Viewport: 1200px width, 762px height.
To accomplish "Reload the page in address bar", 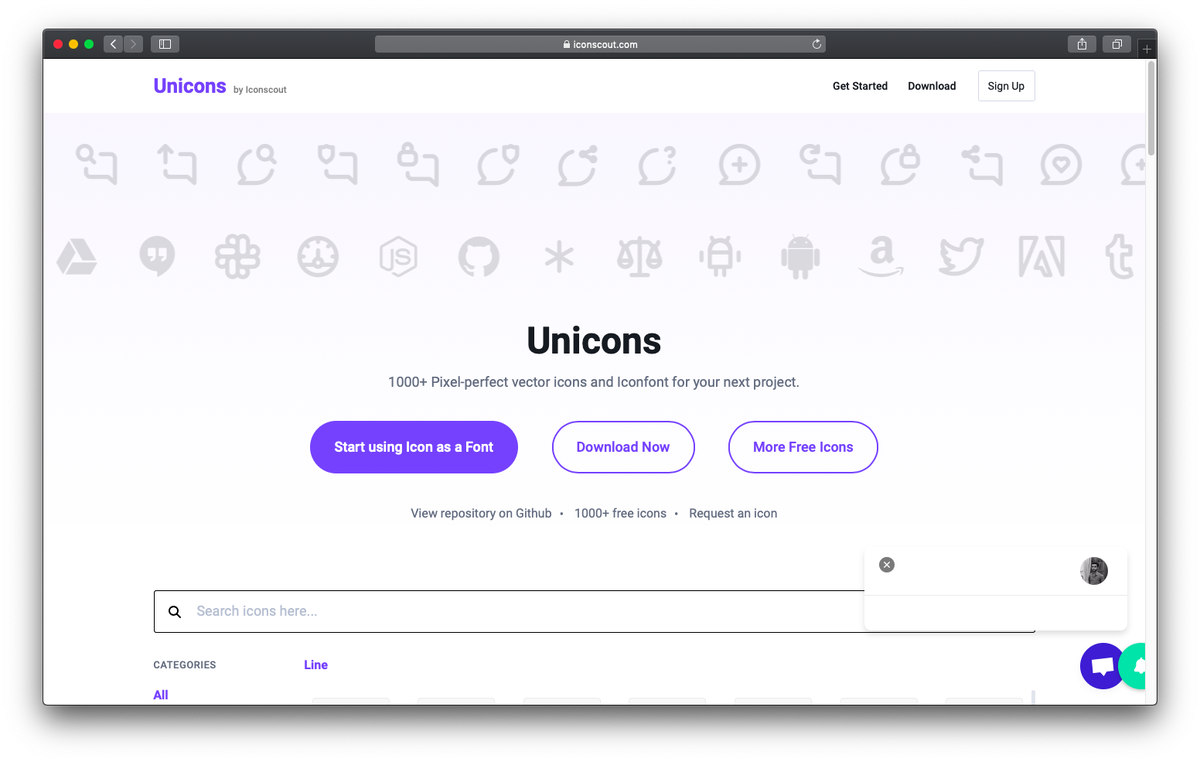I will click(x=816, y=44).
